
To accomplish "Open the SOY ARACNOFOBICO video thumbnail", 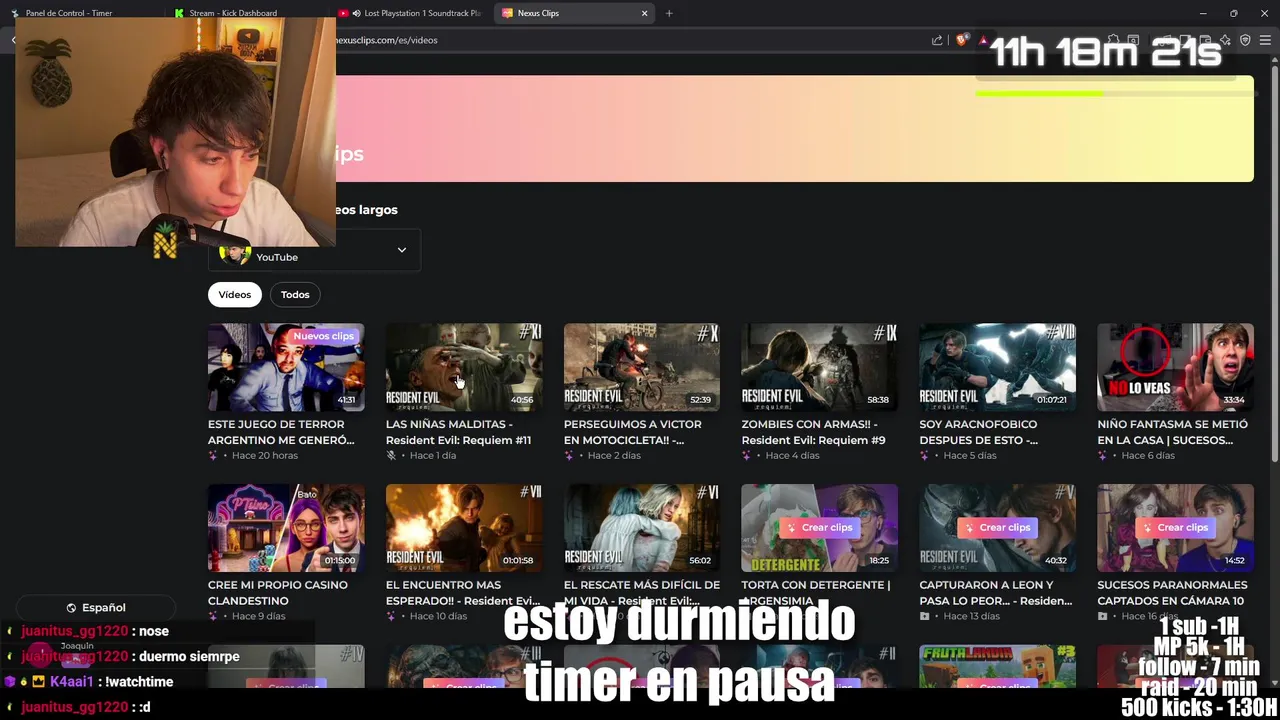I will coord(997,367).
